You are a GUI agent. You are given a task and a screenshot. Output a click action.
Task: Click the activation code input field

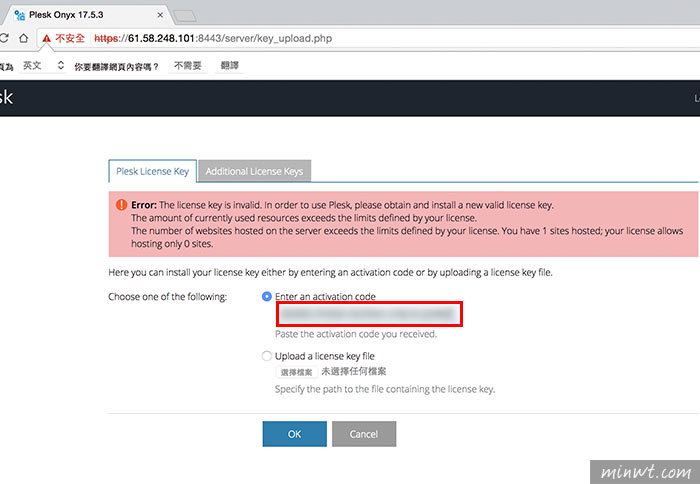pos(370,314)
